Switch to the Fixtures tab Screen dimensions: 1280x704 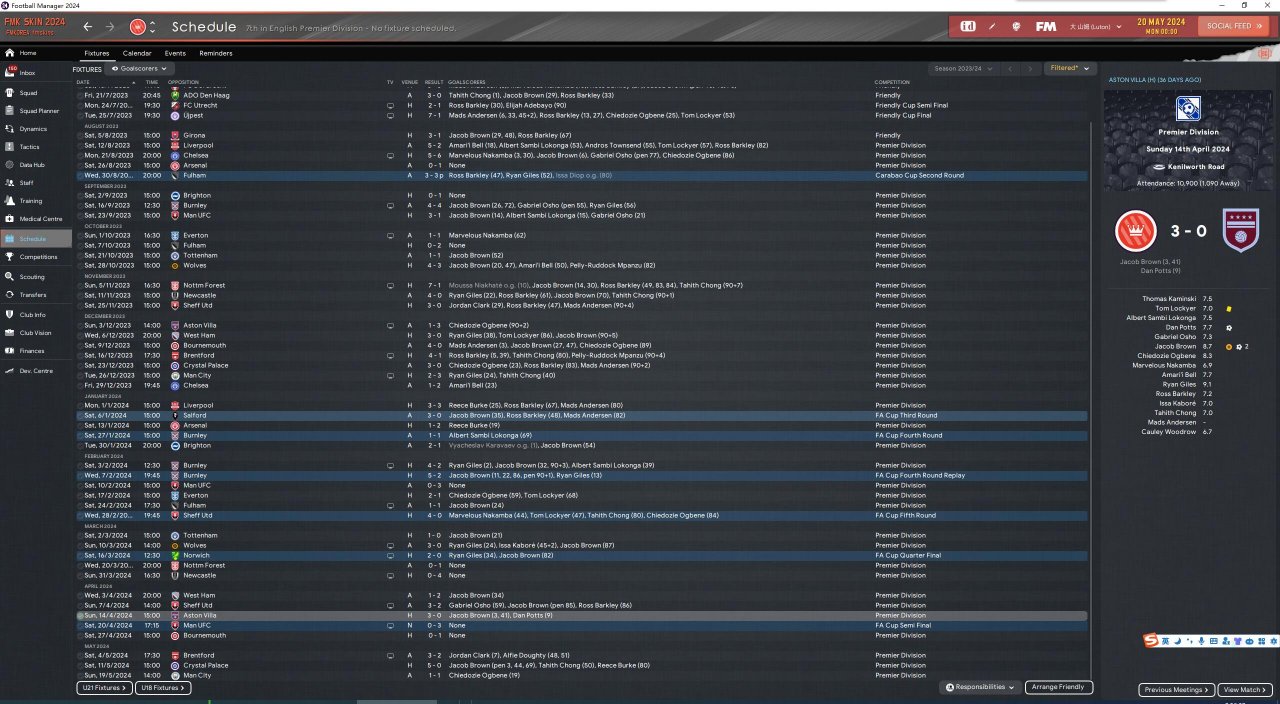[x=97, y=53]
